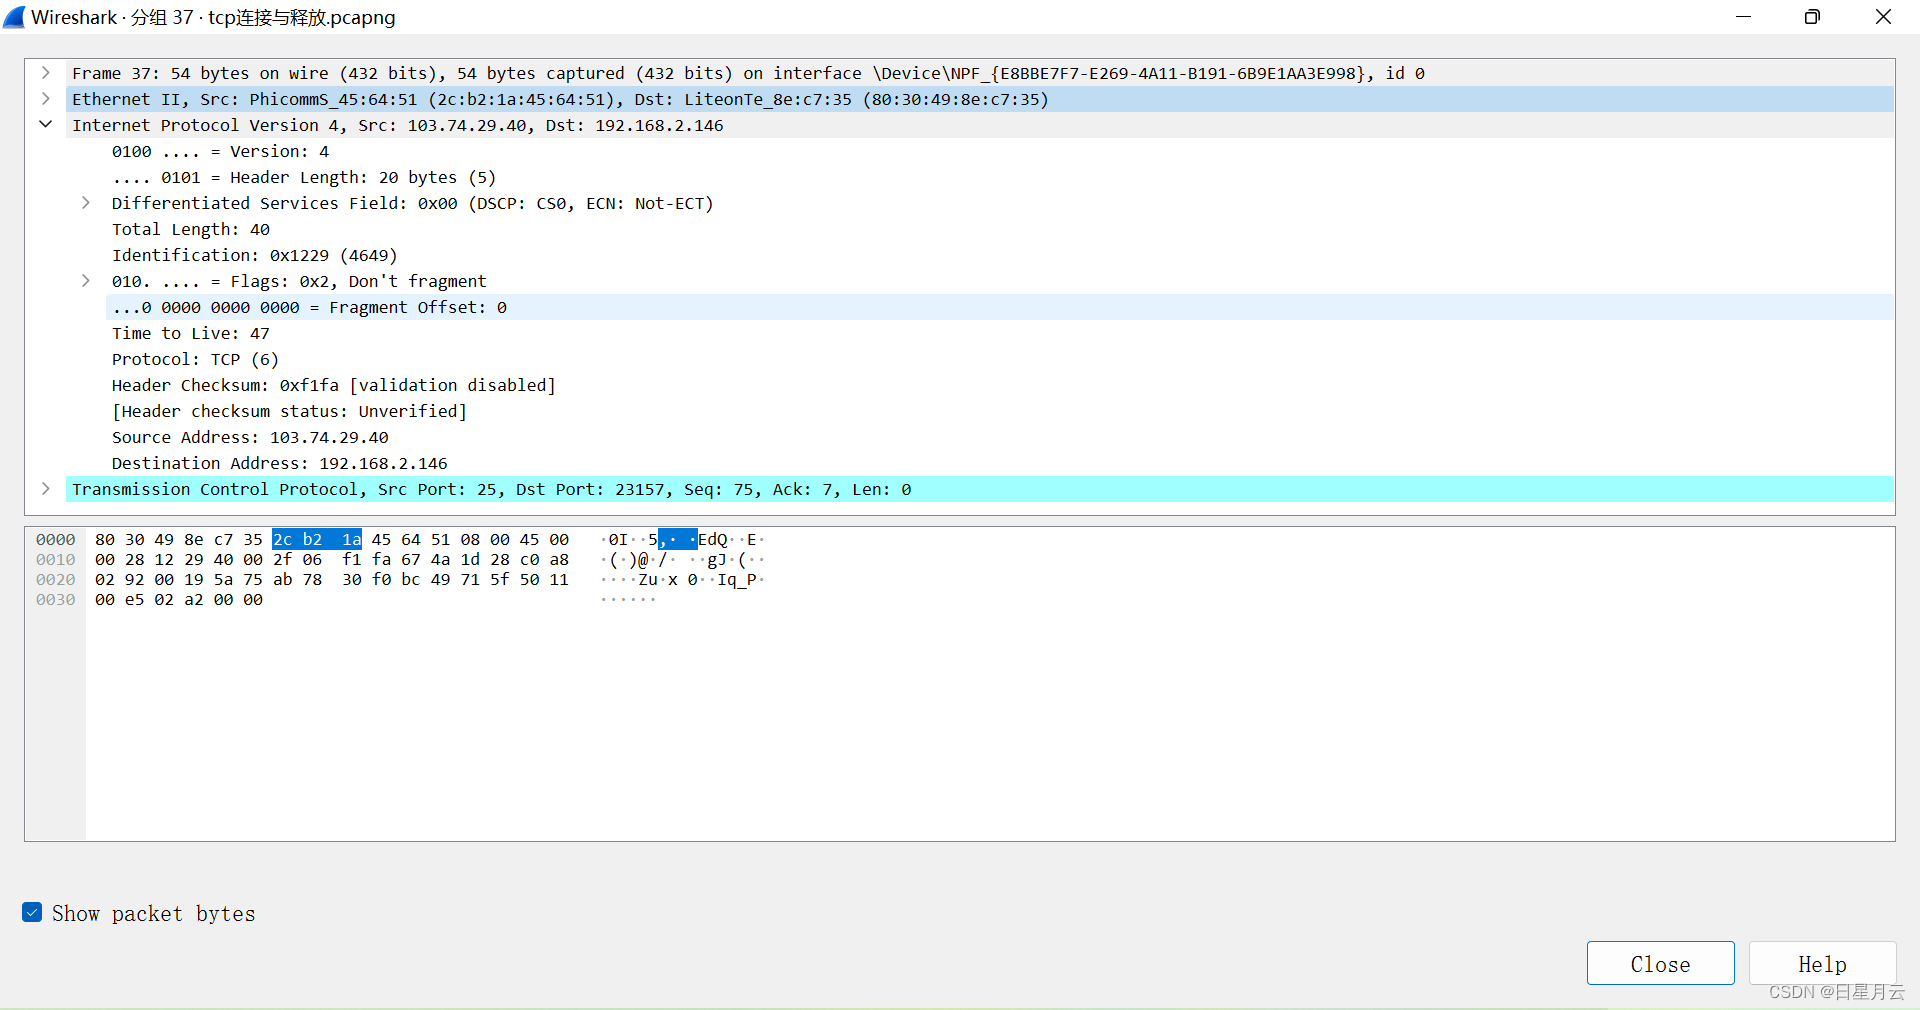Click hex offset 0000 row label
This screenshot has height=1010, width=1920.
[56, 539]
